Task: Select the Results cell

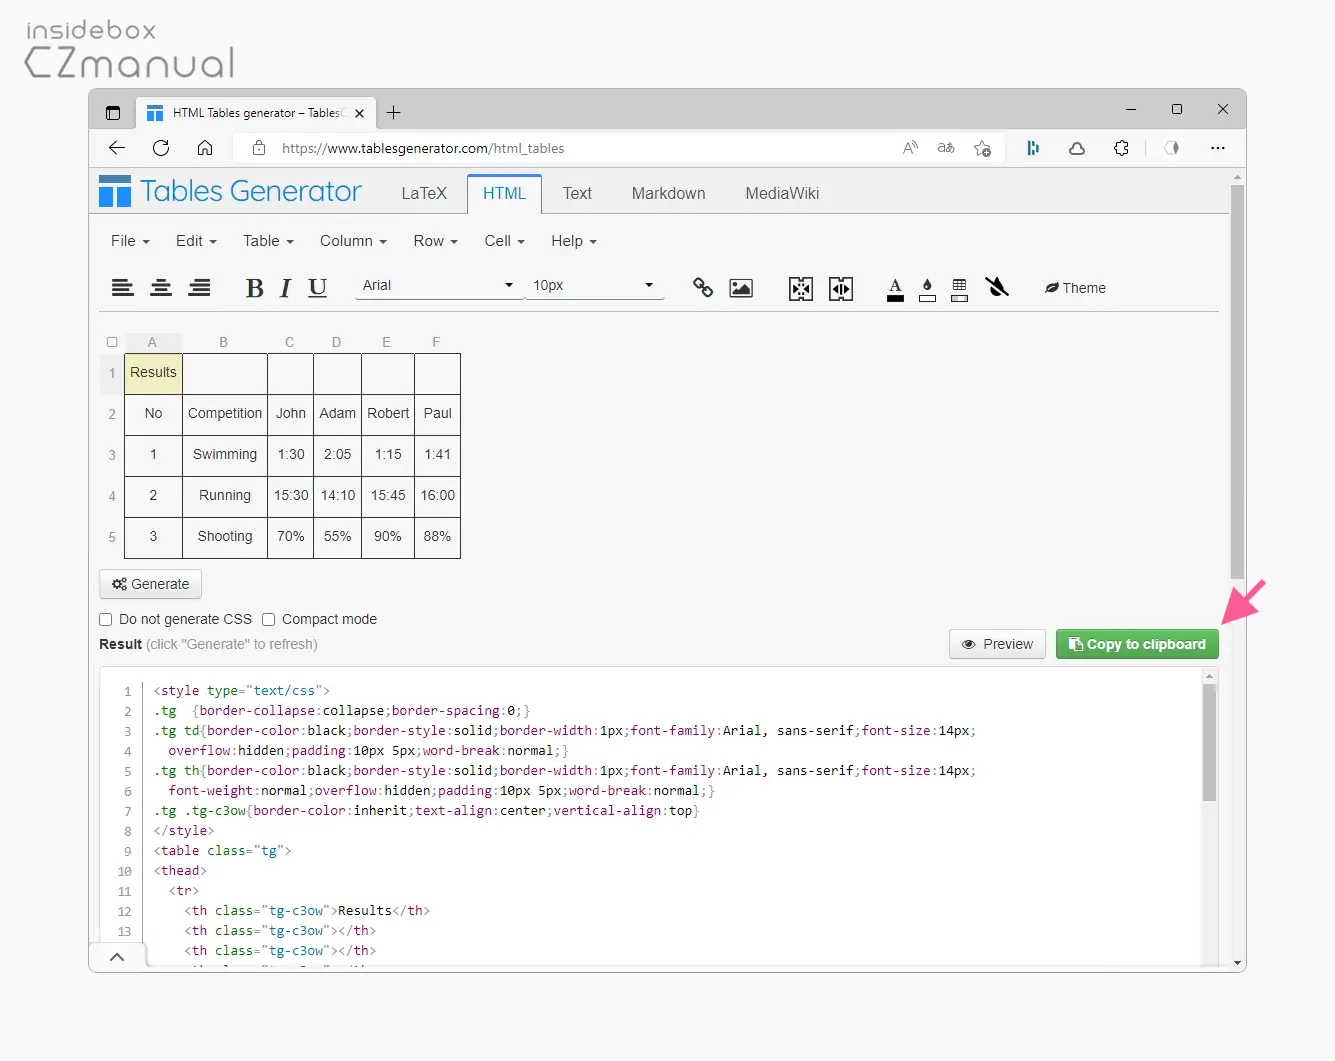Action: pos(153,373)
